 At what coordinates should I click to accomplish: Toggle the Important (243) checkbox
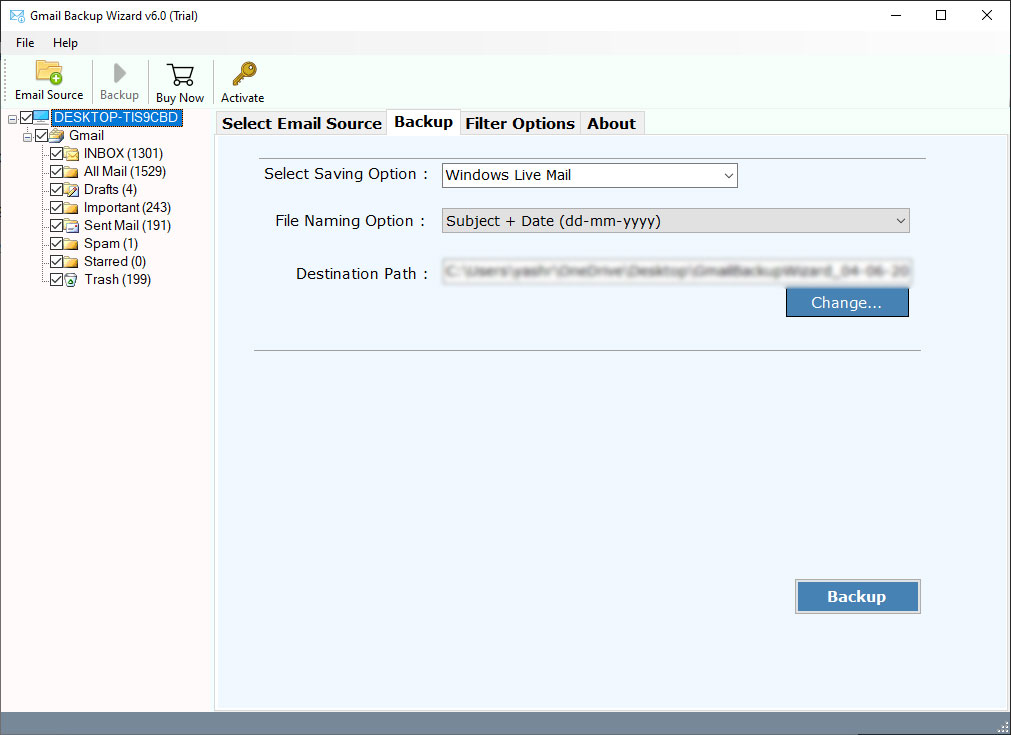coord(57,208)
